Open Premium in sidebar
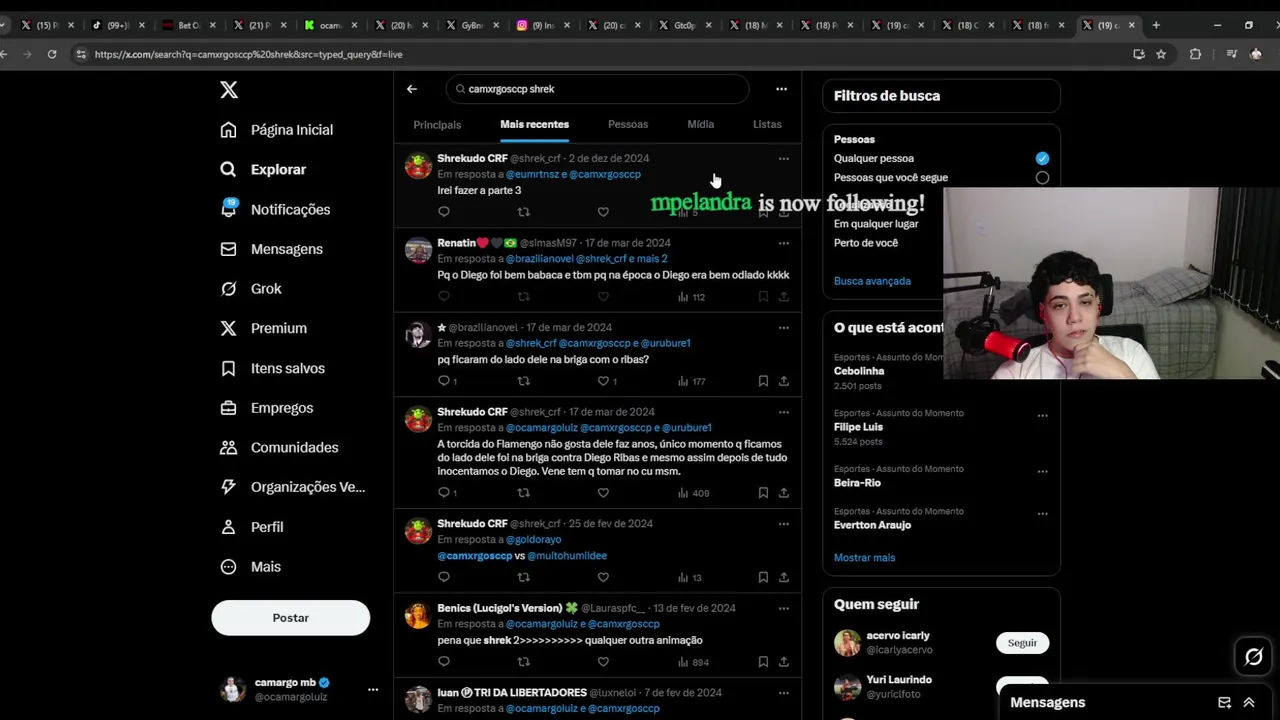The image size is (1280, 720). 264,328
